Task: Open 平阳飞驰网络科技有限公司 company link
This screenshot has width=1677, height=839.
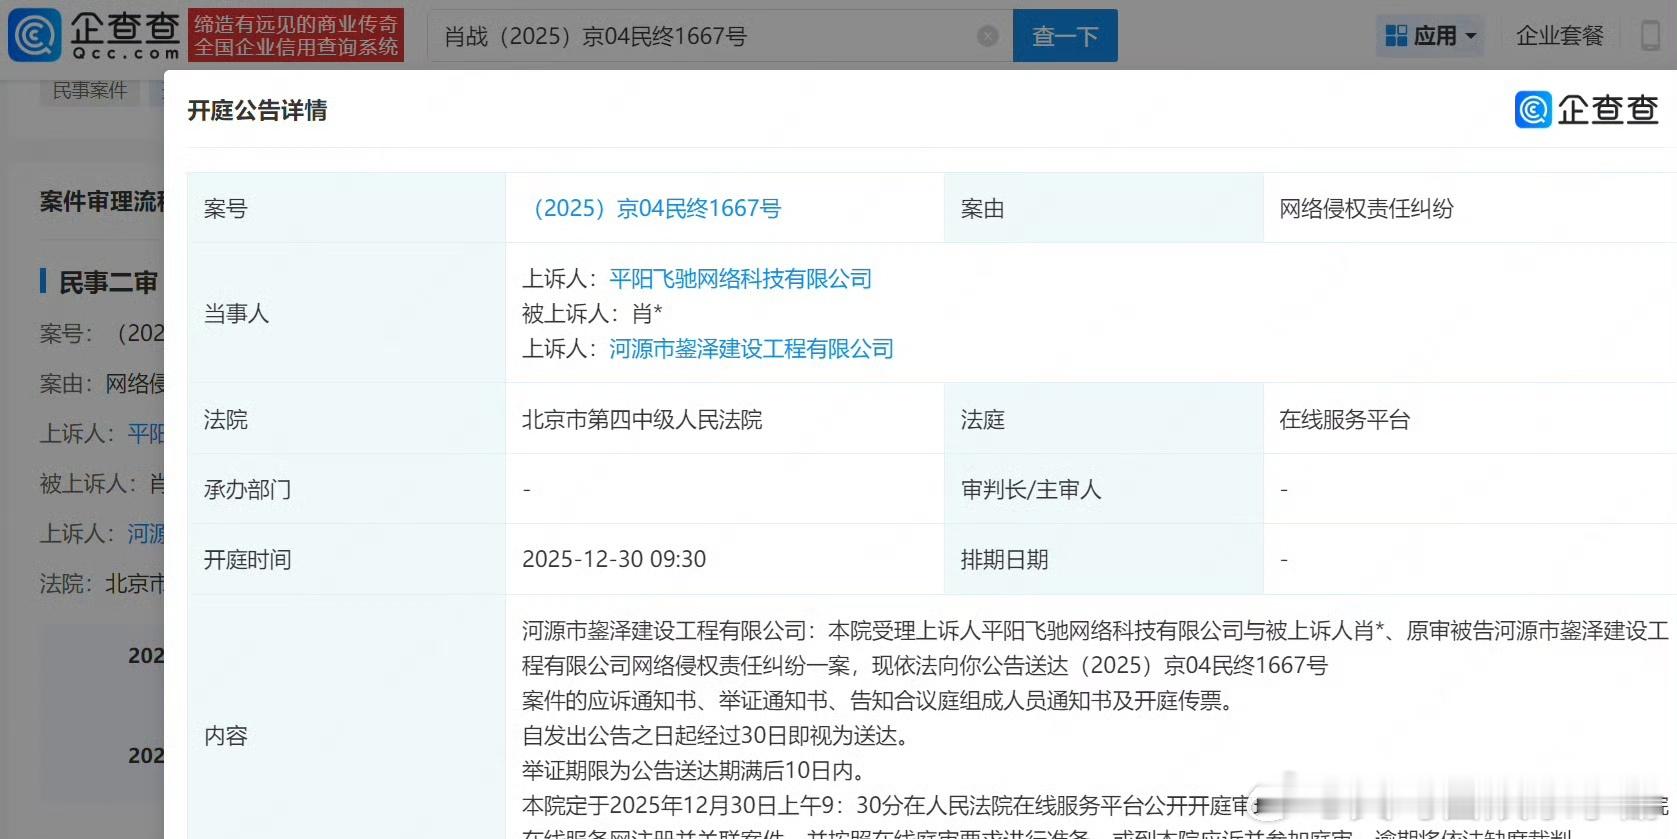Action: [741, 279]
